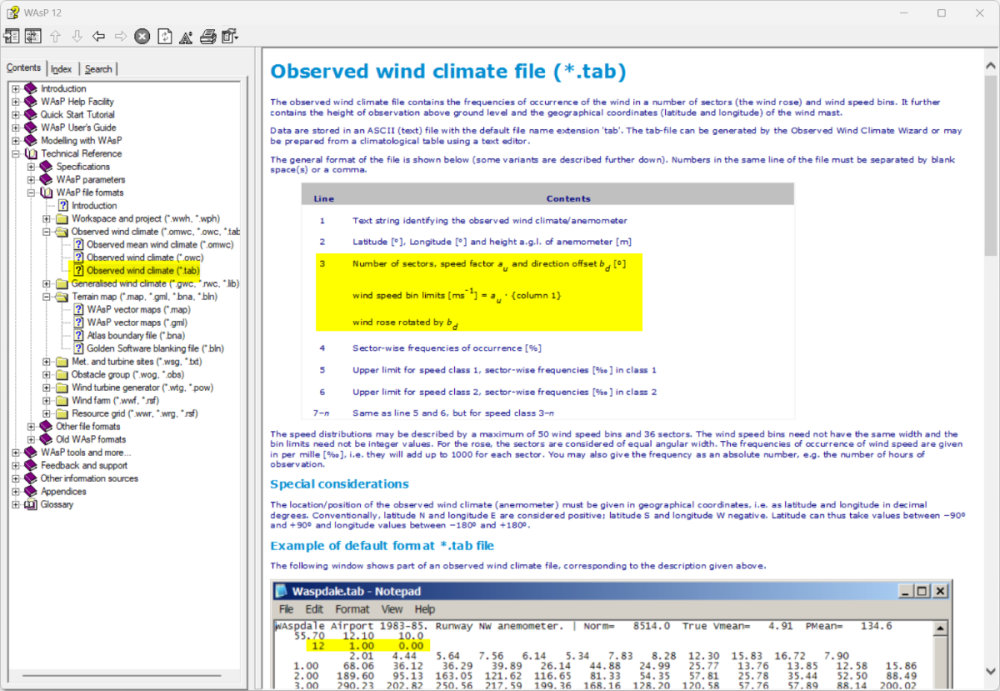1000x691 pixels.
Task: Click the Hide navigation pane toolbar icon
Action: tap(12, 37)
